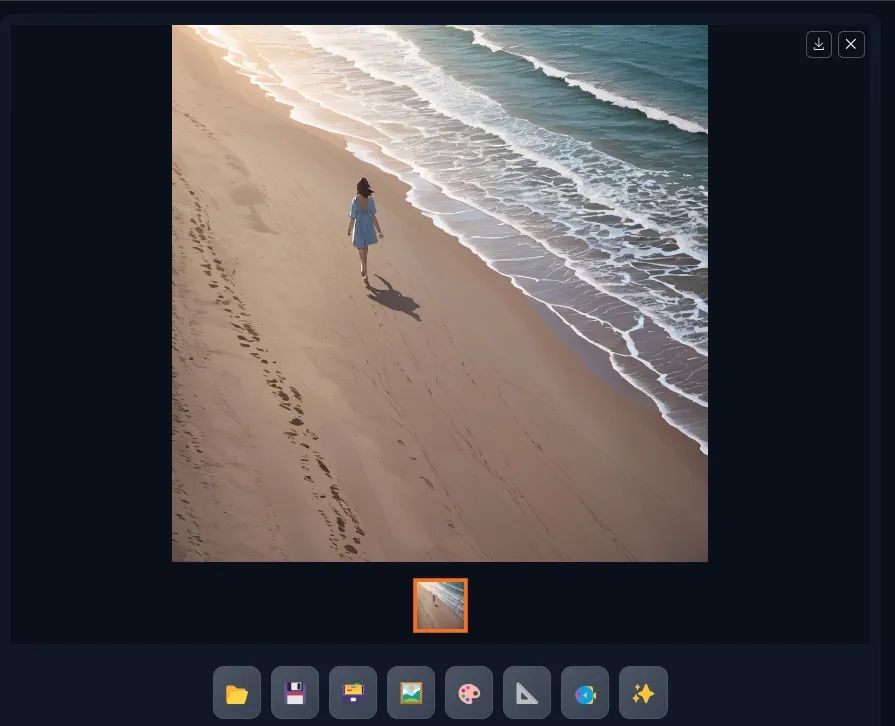Open the yellow folder button
895x726 pixels.
[237, 692]
